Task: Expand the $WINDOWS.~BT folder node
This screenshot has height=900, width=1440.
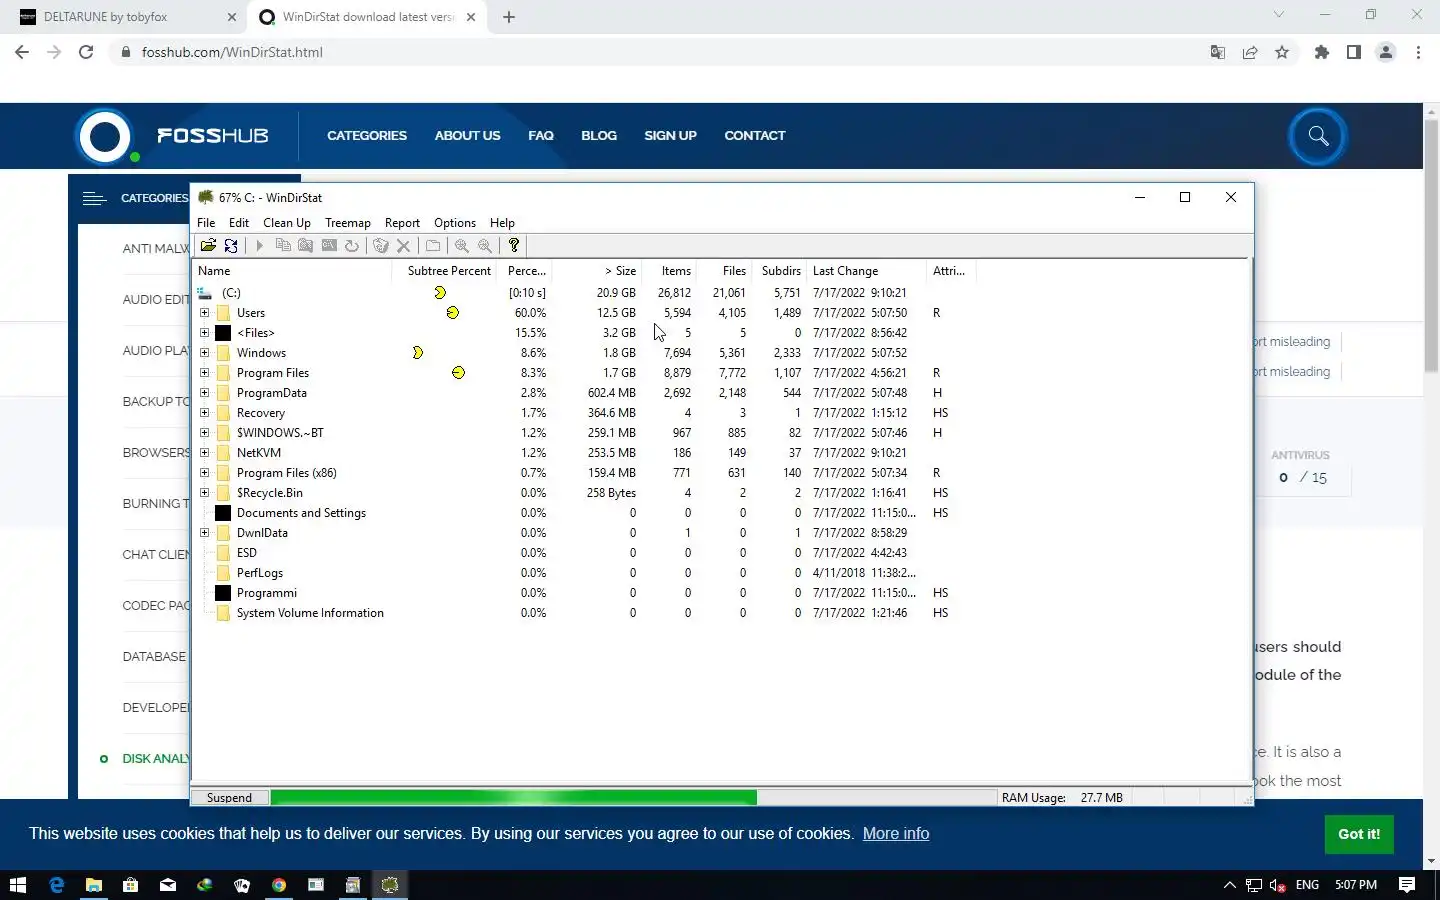Action: pos(205,433)
